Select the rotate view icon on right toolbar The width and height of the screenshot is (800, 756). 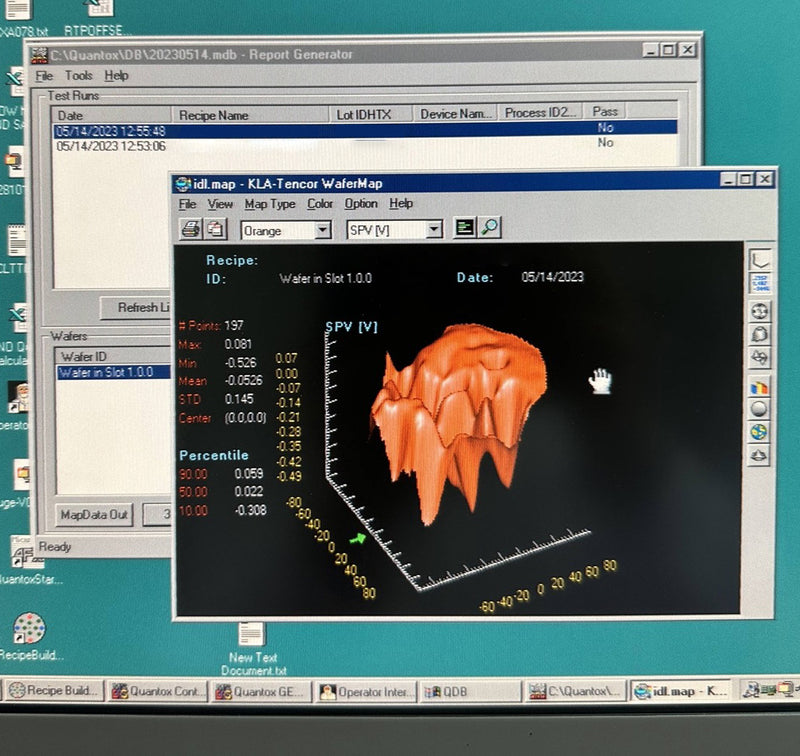point(759,356)
